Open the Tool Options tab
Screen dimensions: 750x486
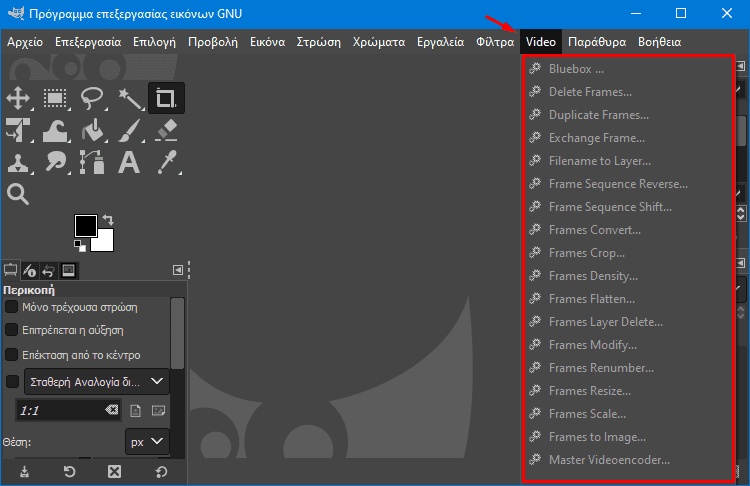click(x=11, y=271)
